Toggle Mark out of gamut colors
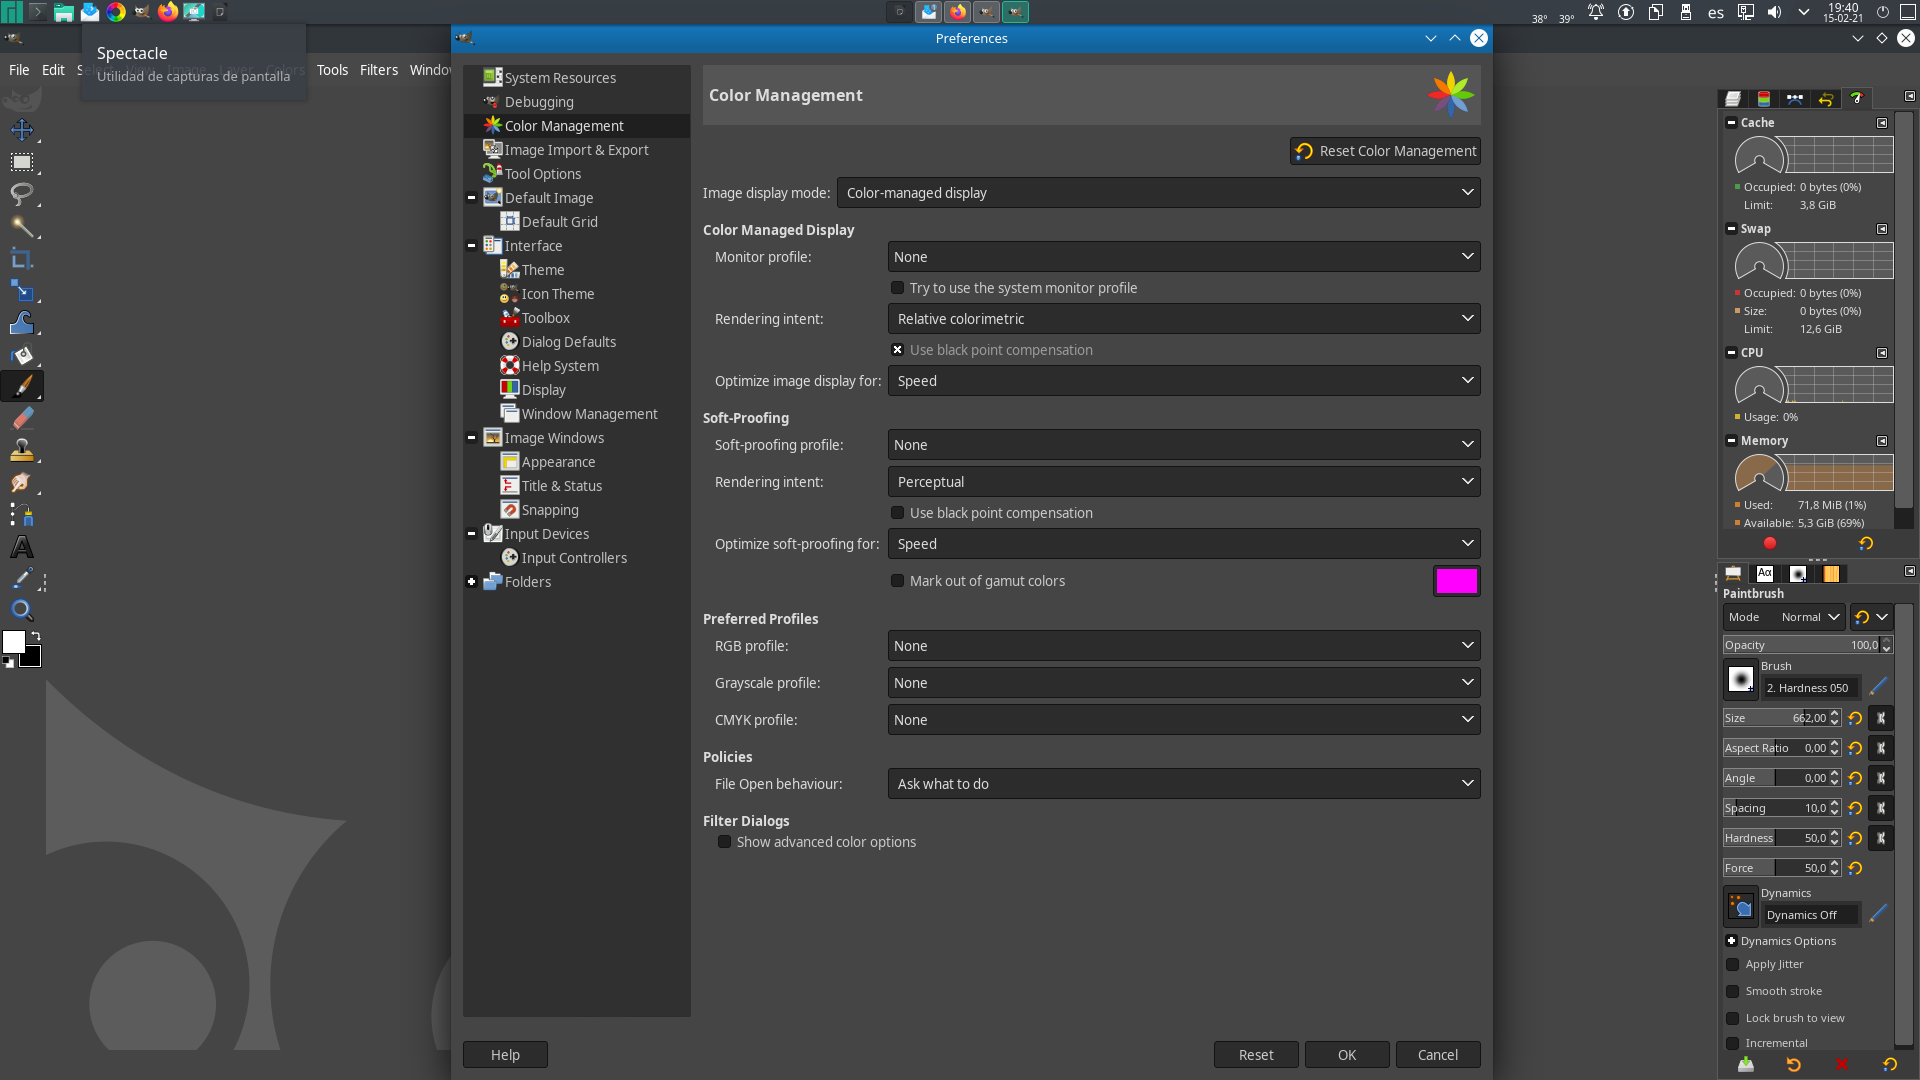The height and width of the screenshot is (1080, 1920). [898, 581]
